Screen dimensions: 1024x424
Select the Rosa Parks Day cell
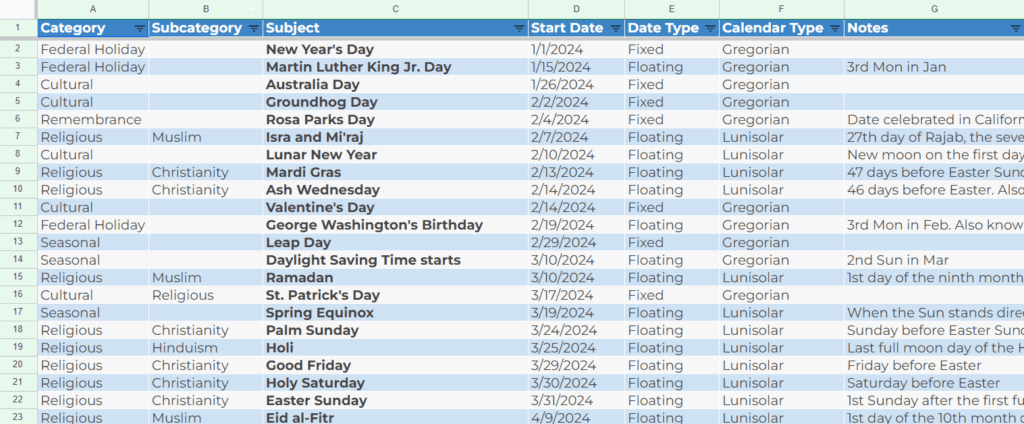click(x=396, y=120)
